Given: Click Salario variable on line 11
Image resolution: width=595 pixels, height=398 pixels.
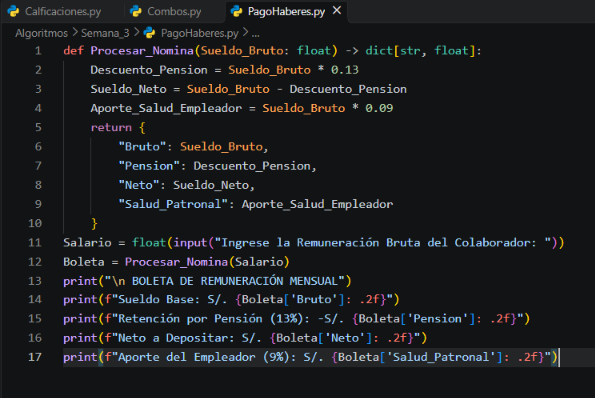Looking at the screenshot, I should pyautogui.click(x=87, y=242).
